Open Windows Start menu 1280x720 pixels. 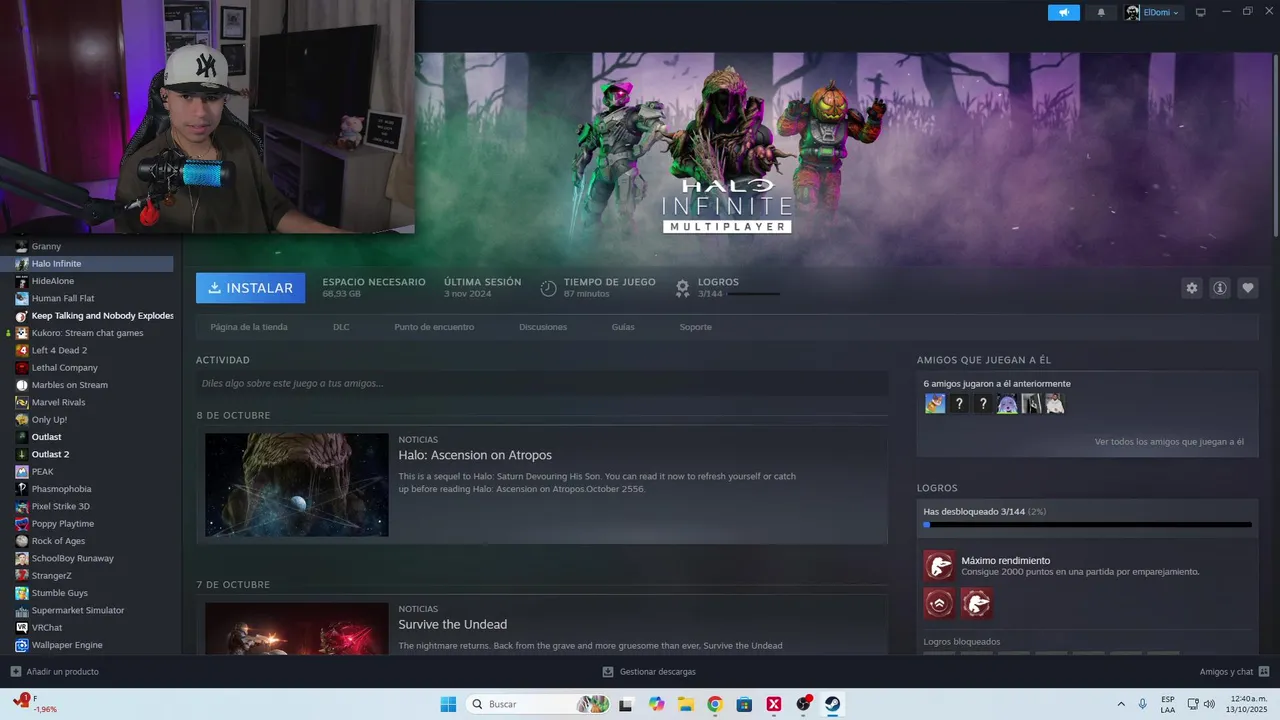(448, 704)
